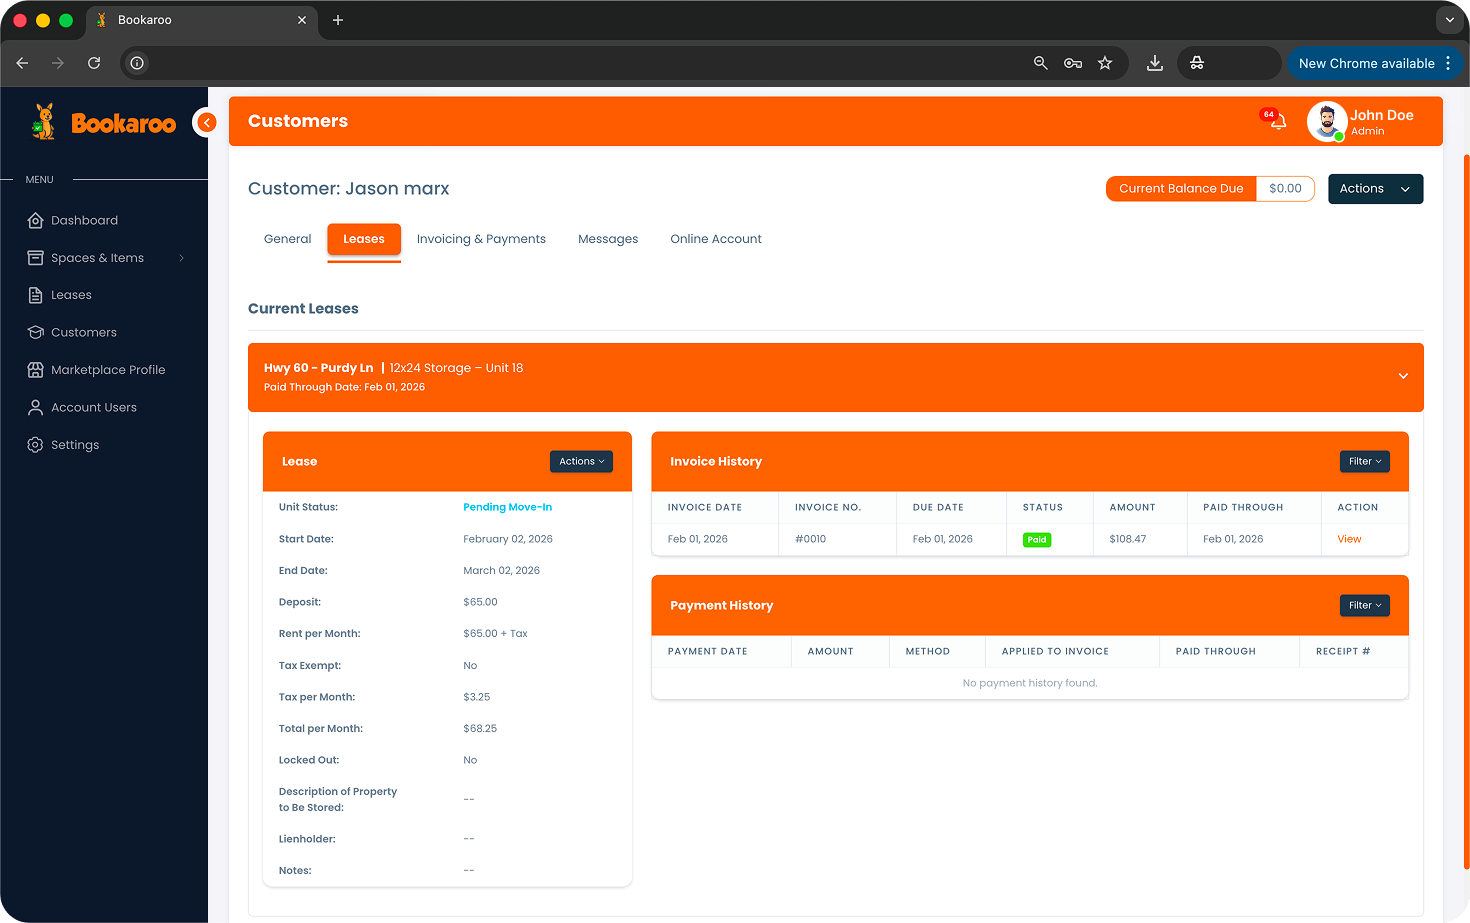Open the Invoice History Filter dropdown

click(x=1364, y=461)
